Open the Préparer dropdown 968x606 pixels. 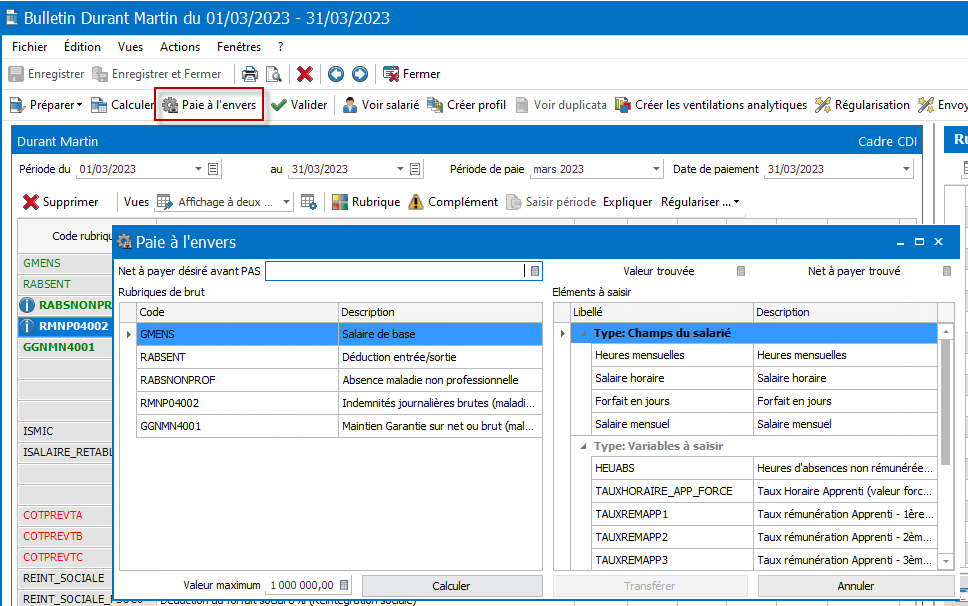pyautogui.click(x=46, y=105)
